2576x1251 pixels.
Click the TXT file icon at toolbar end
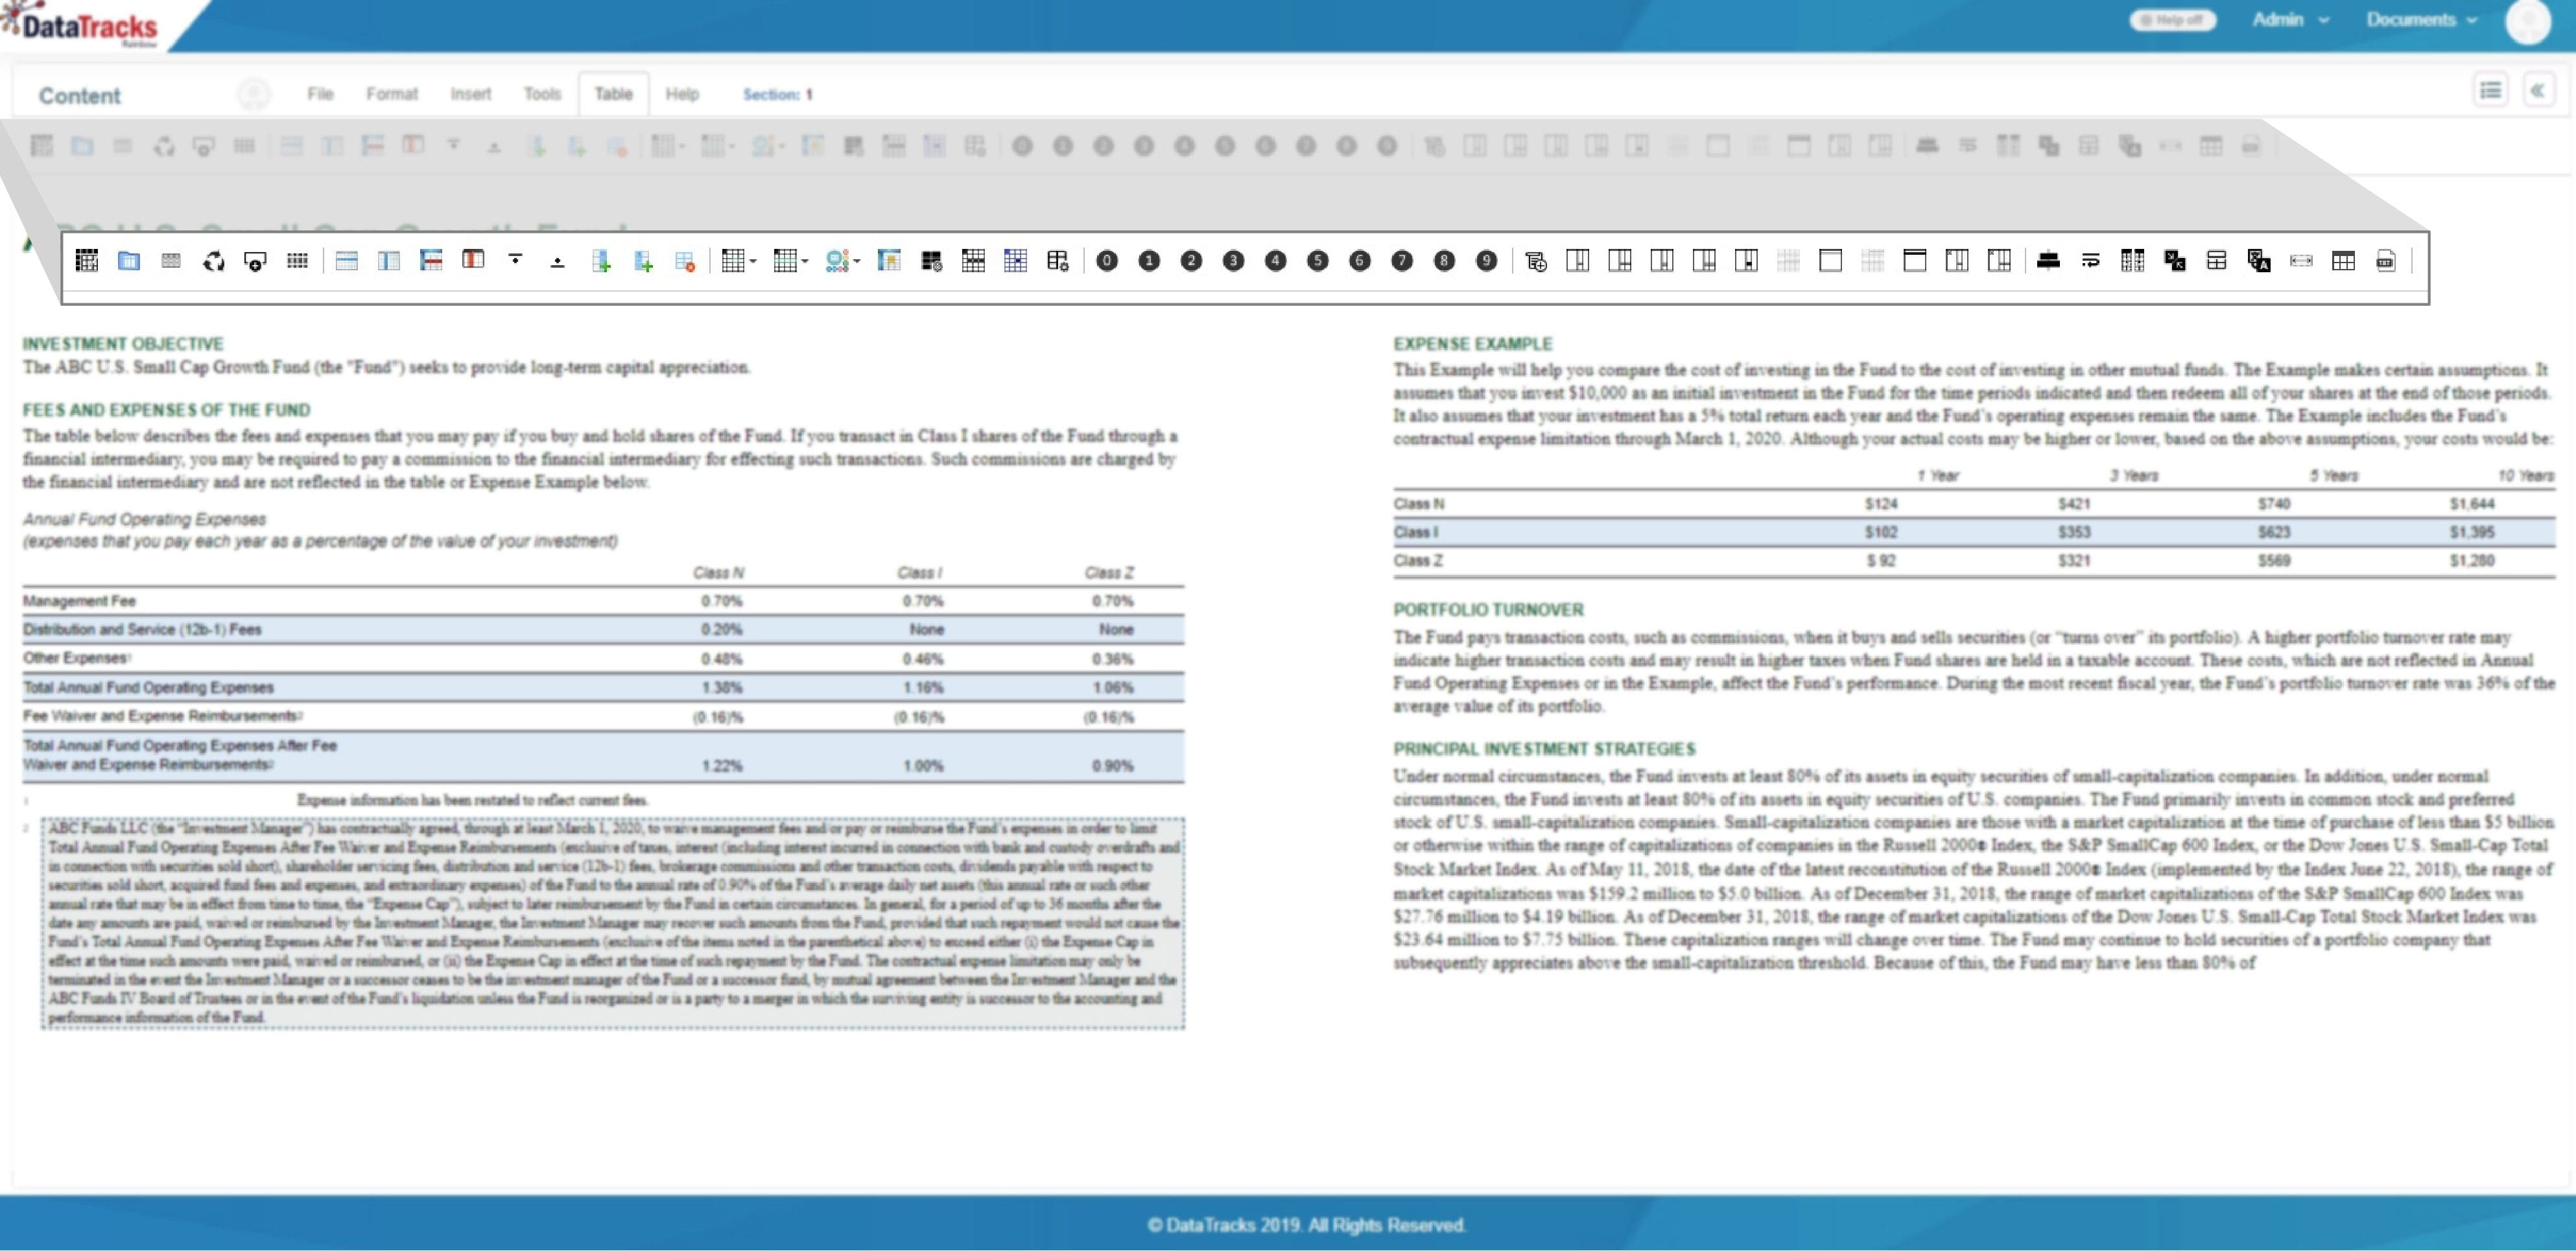2385,261
